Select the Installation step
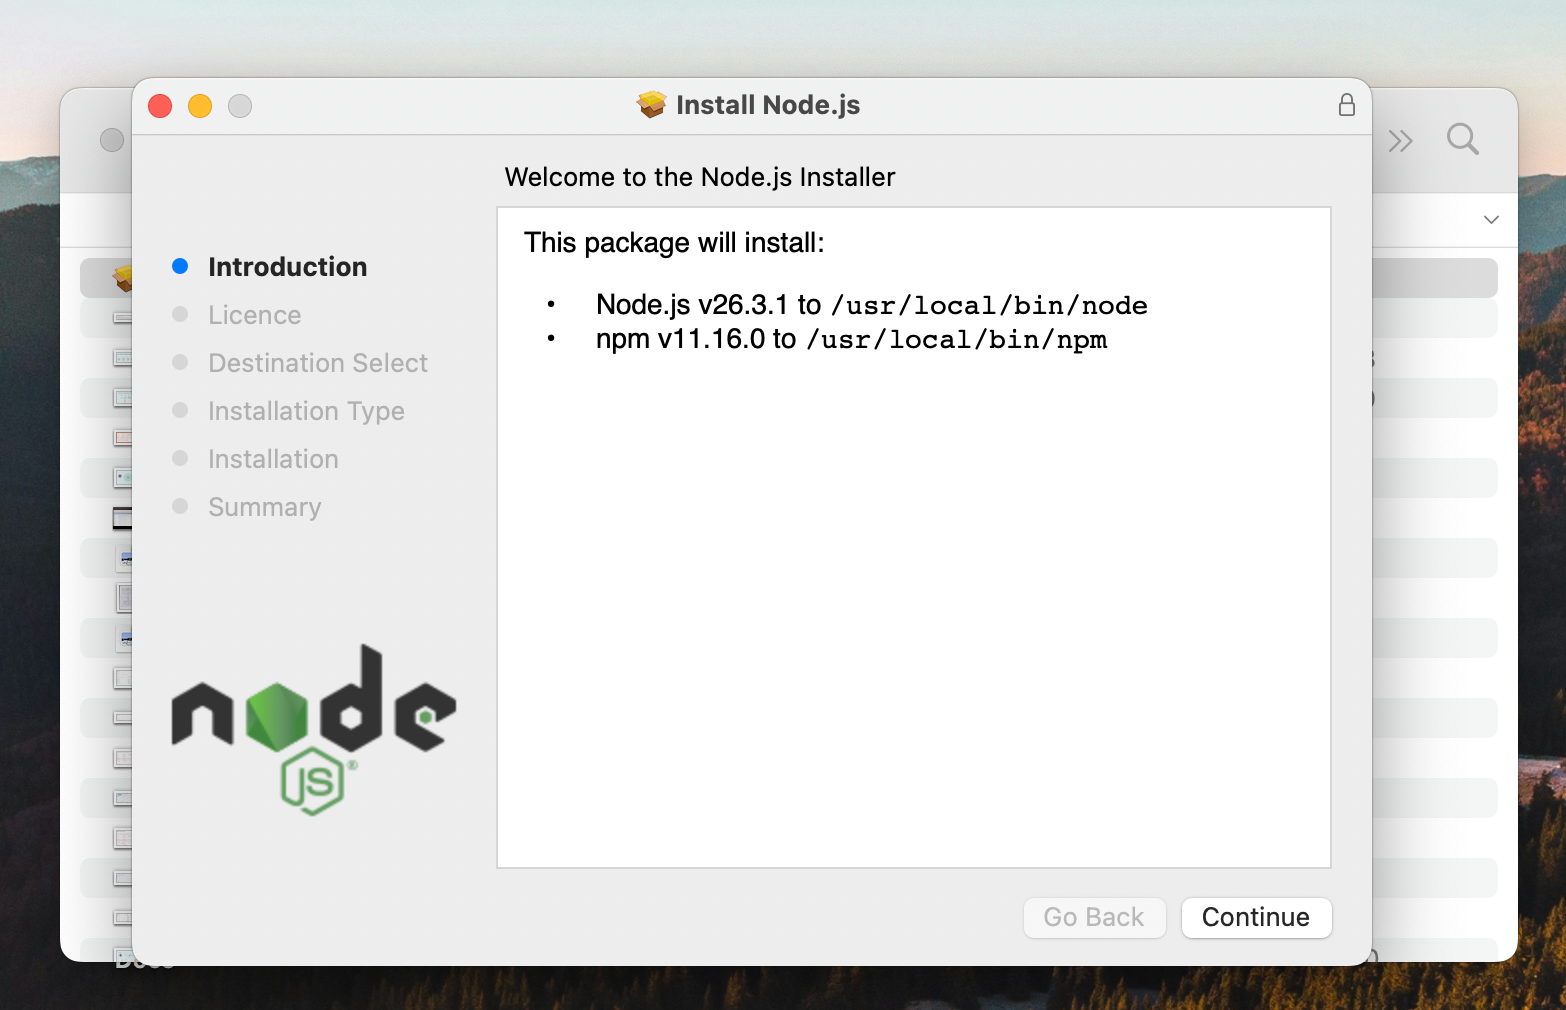Screen dimensions: 1566x1010 tap(273, 459)
